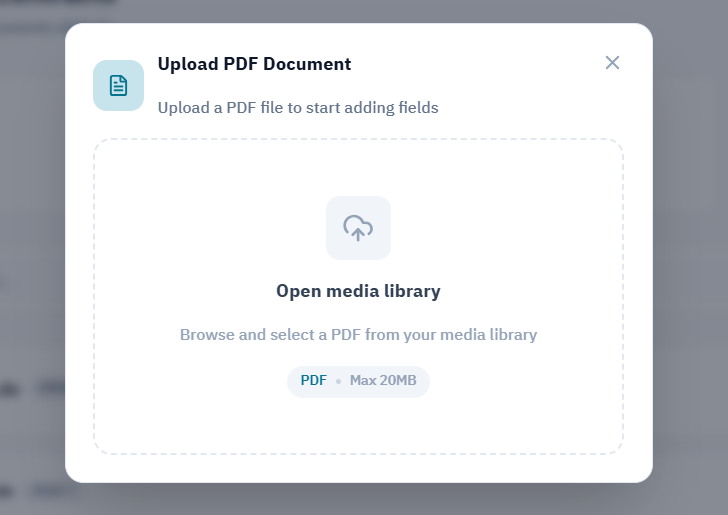Click the 'Upload PDF Document' title
Image resolution: width=728 pixels, height=515 pixels.
pos(254,64)
